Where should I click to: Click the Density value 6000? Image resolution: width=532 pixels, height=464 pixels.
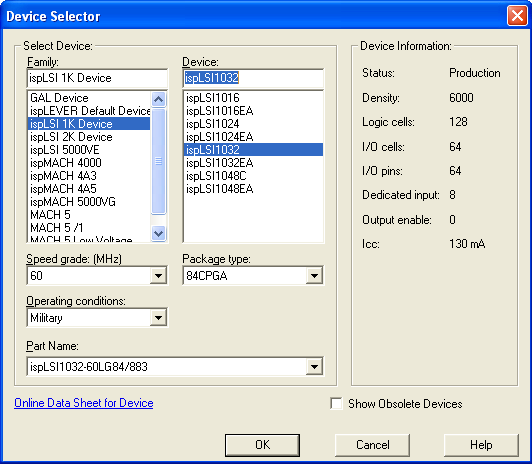coord(461,98)
